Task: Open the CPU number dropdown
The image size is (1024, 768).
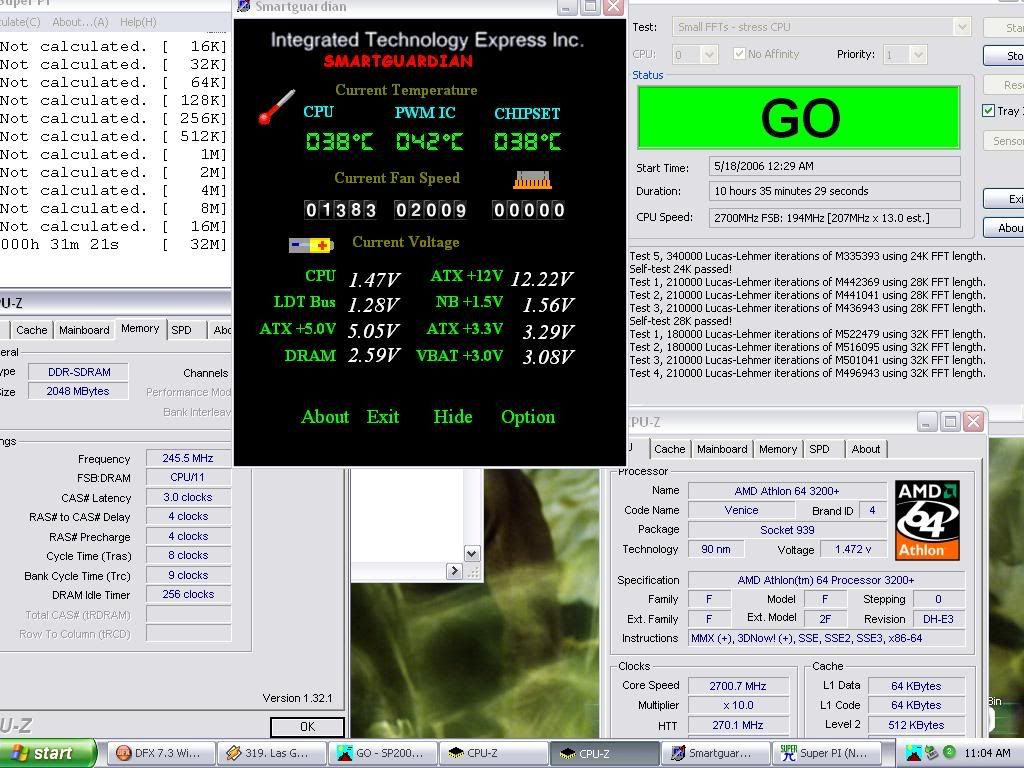Action: (708, 54)
